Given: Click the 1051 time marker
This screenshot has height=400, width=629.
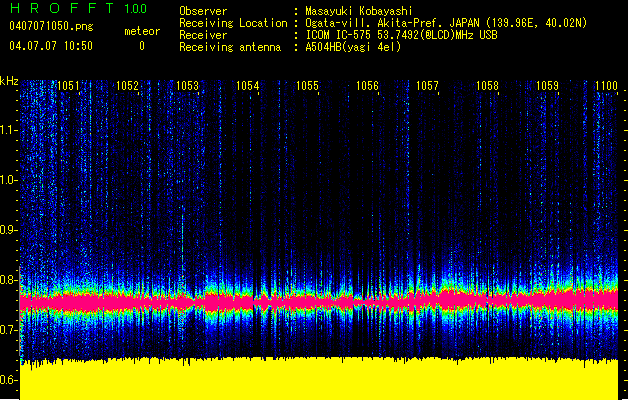Looking at the screenshot, I should pyautogui.click(x=69, y=86).
